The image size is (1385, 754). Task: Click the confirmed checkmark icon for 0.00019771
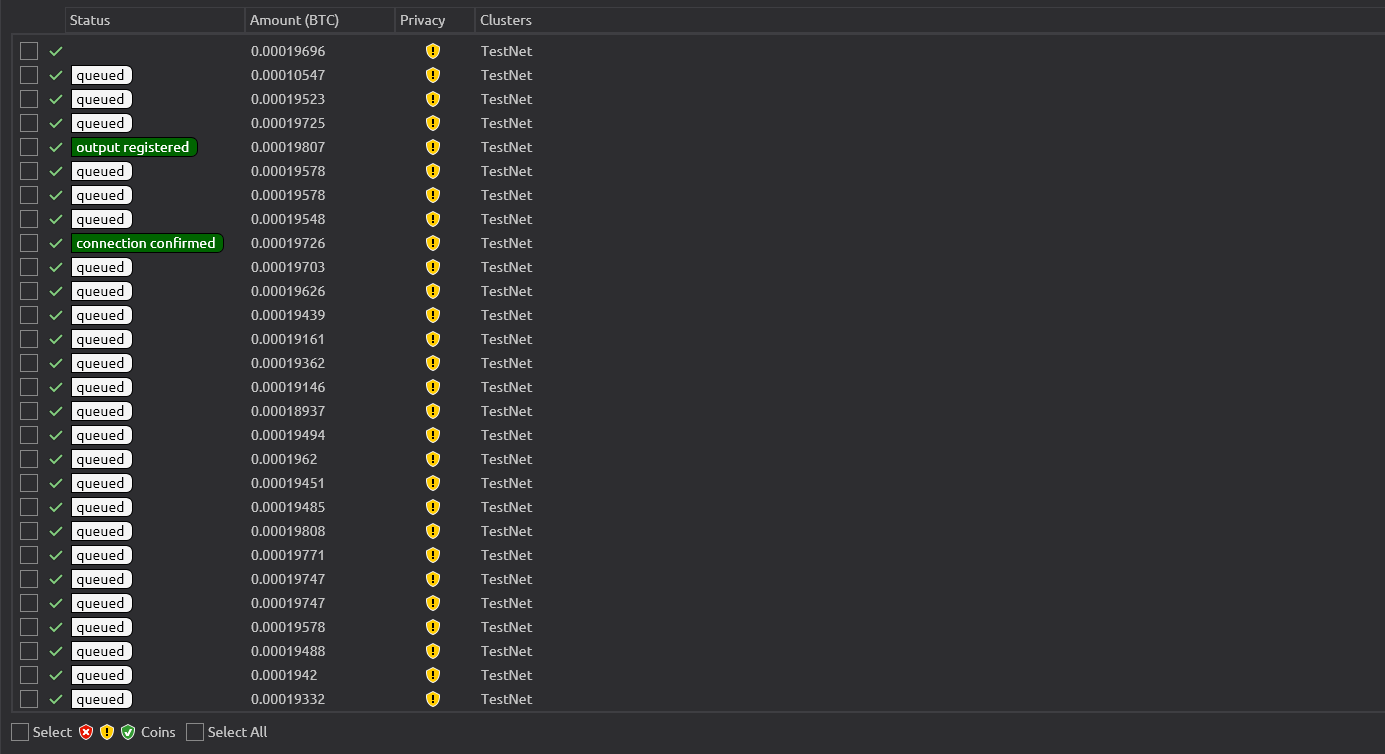[x=56, y=555]
